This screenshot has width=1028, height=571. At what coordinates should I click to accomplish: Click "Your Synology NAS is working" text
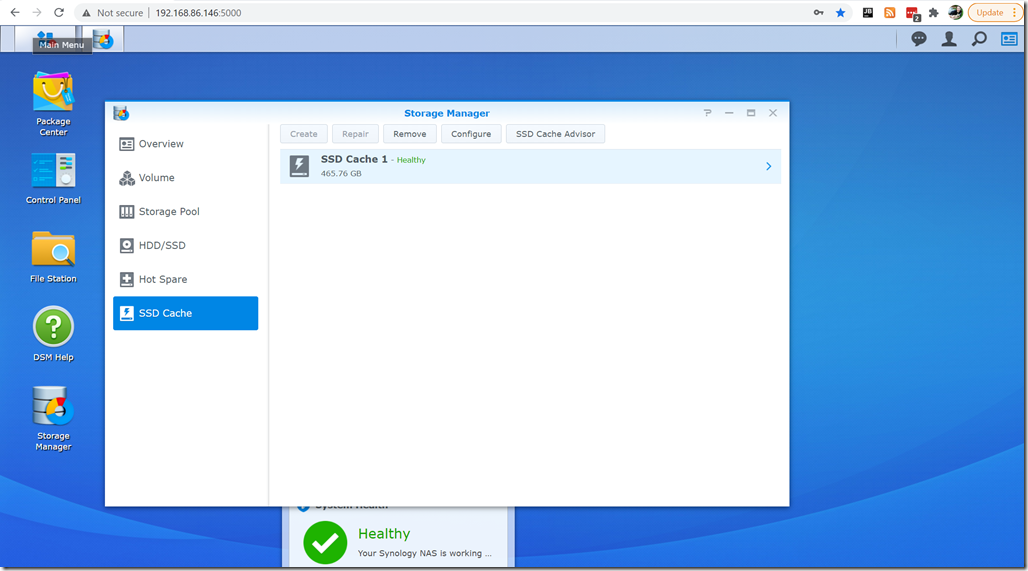[424, 553]
